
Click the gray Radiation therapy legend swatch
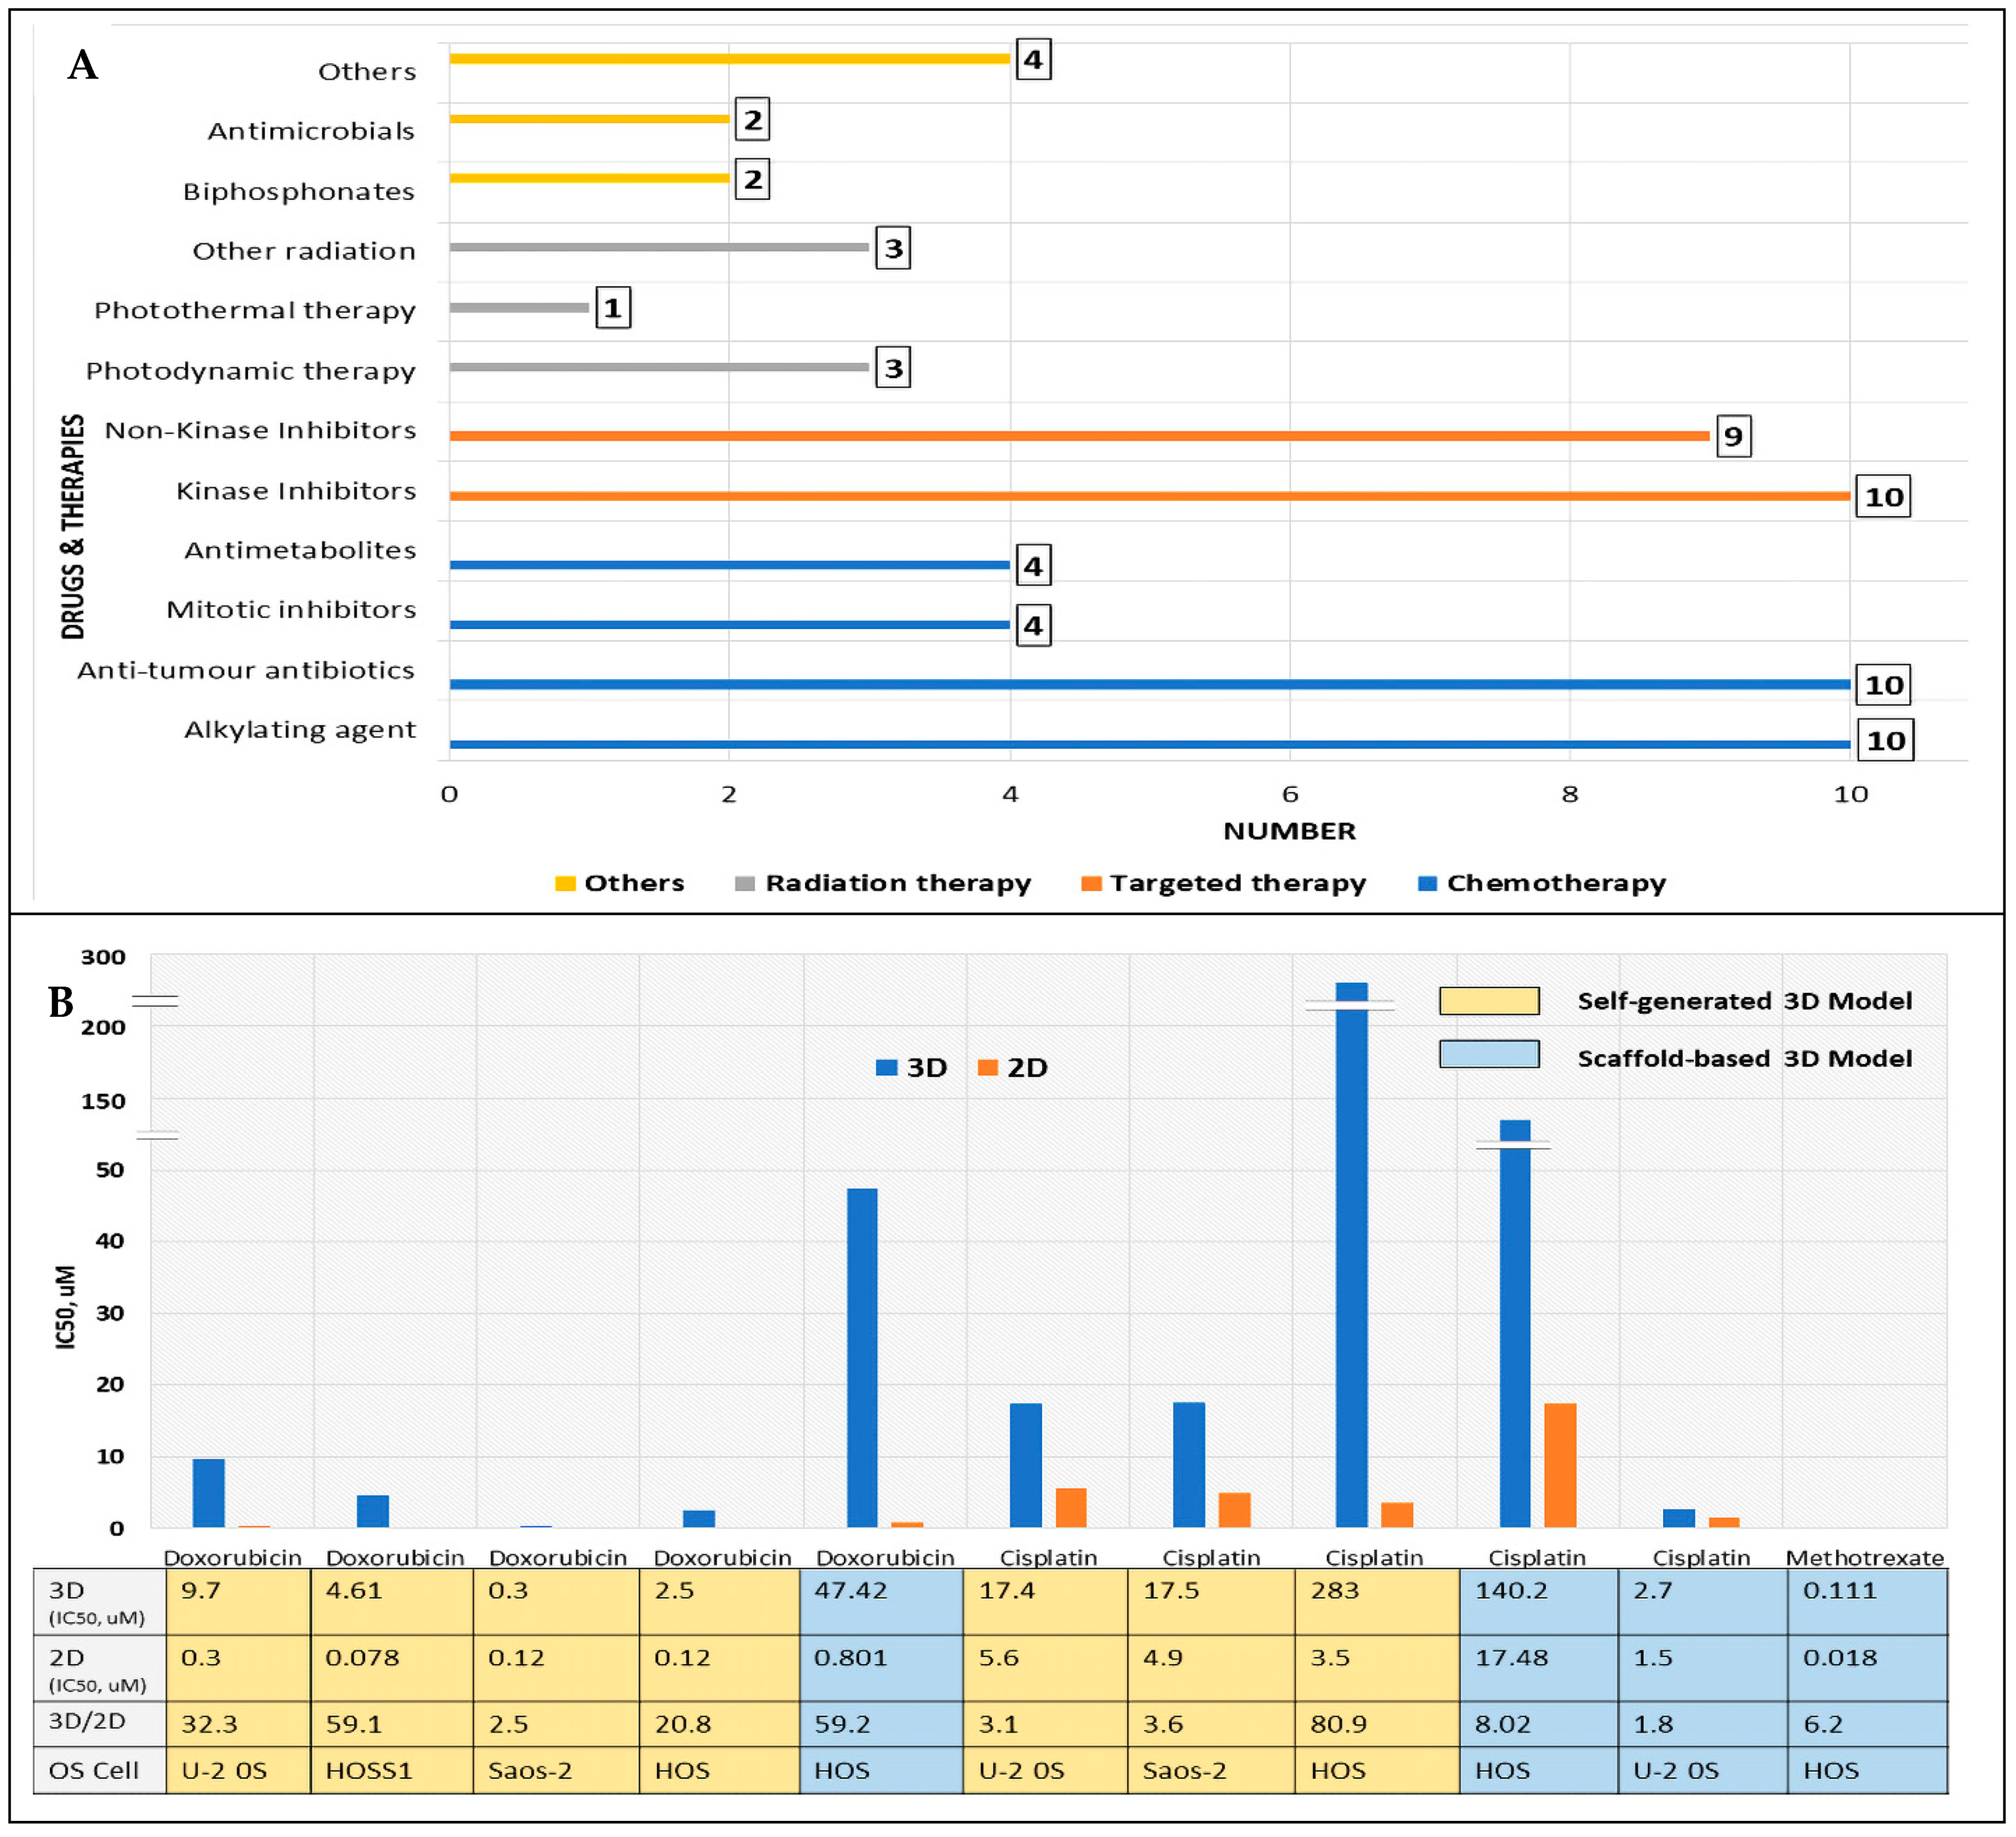pyautogui.click(x=744, y=883)
